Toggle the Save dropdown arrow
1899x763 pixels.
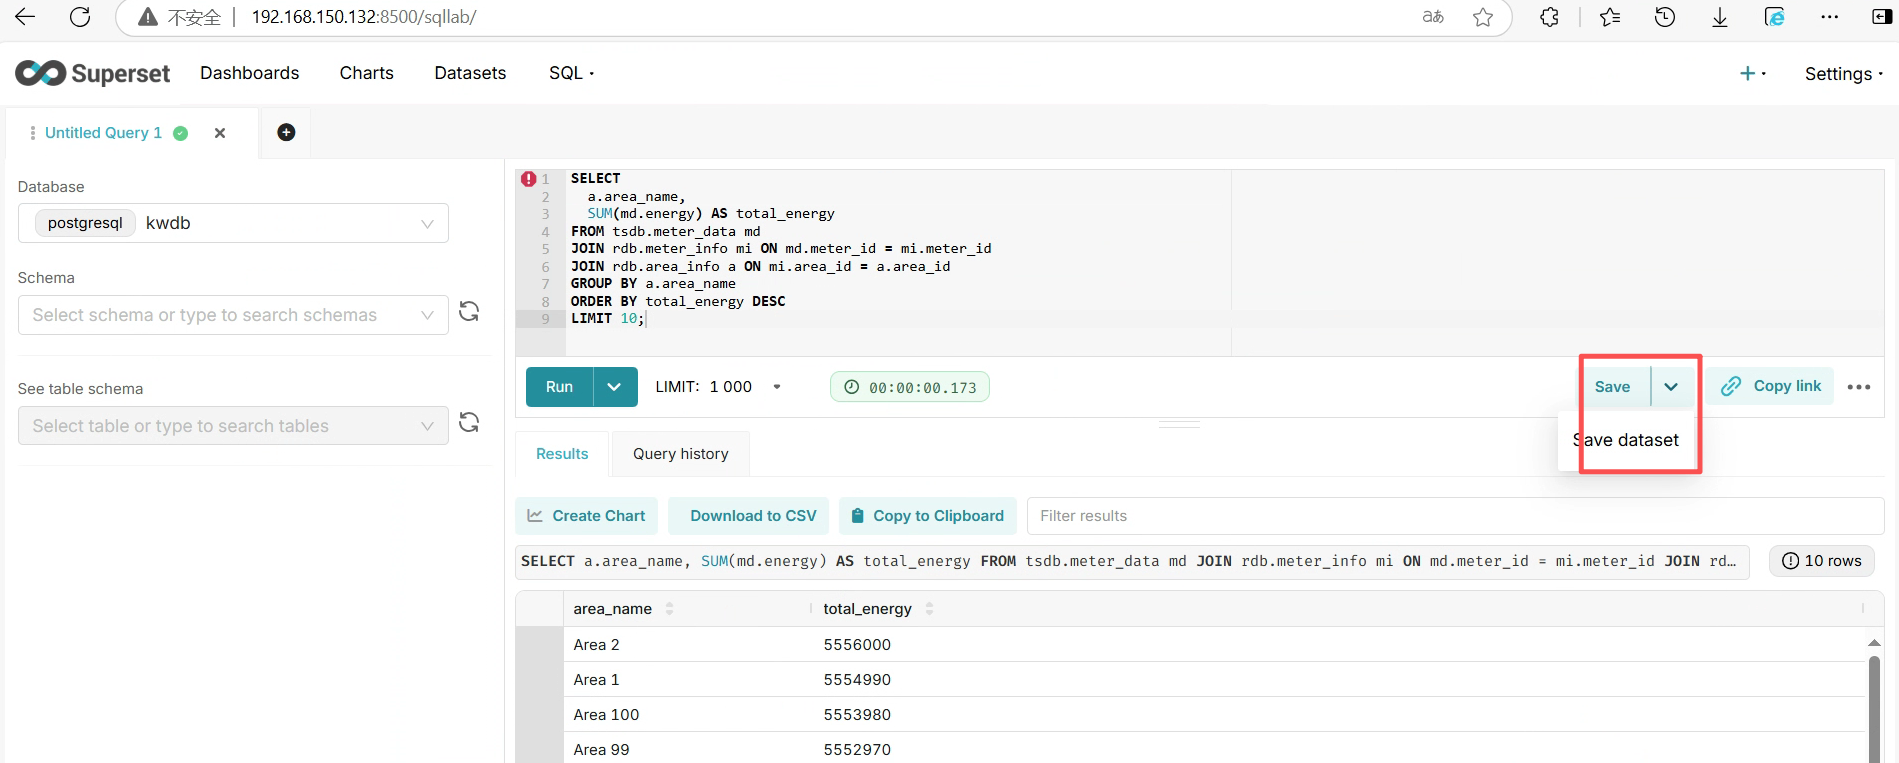coord(1671,387)
